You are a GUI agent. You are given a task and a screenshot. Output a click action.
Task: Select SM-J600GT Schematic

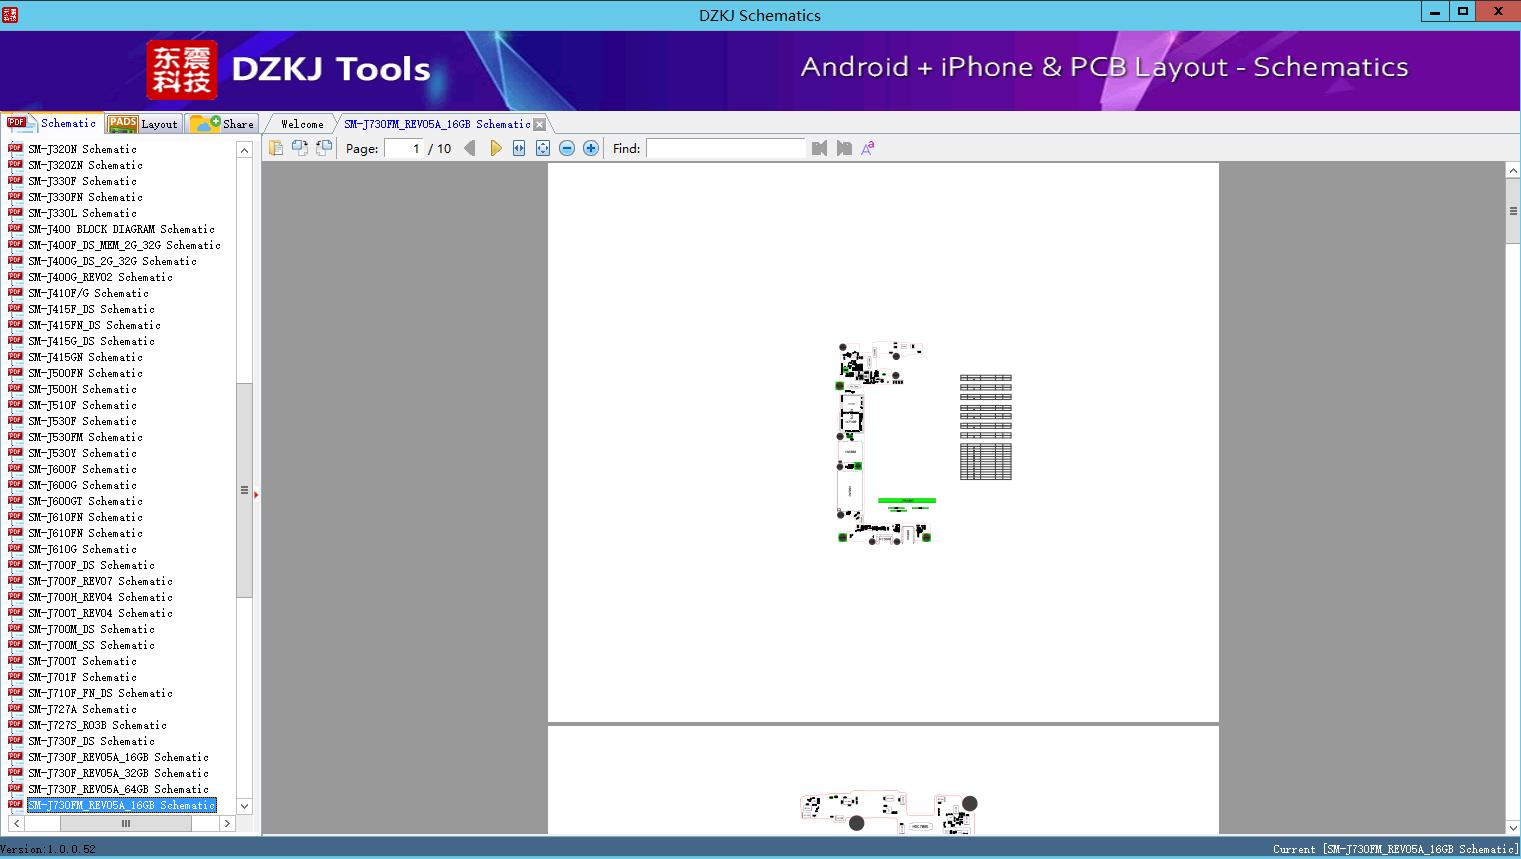click(x=85, y=501)
